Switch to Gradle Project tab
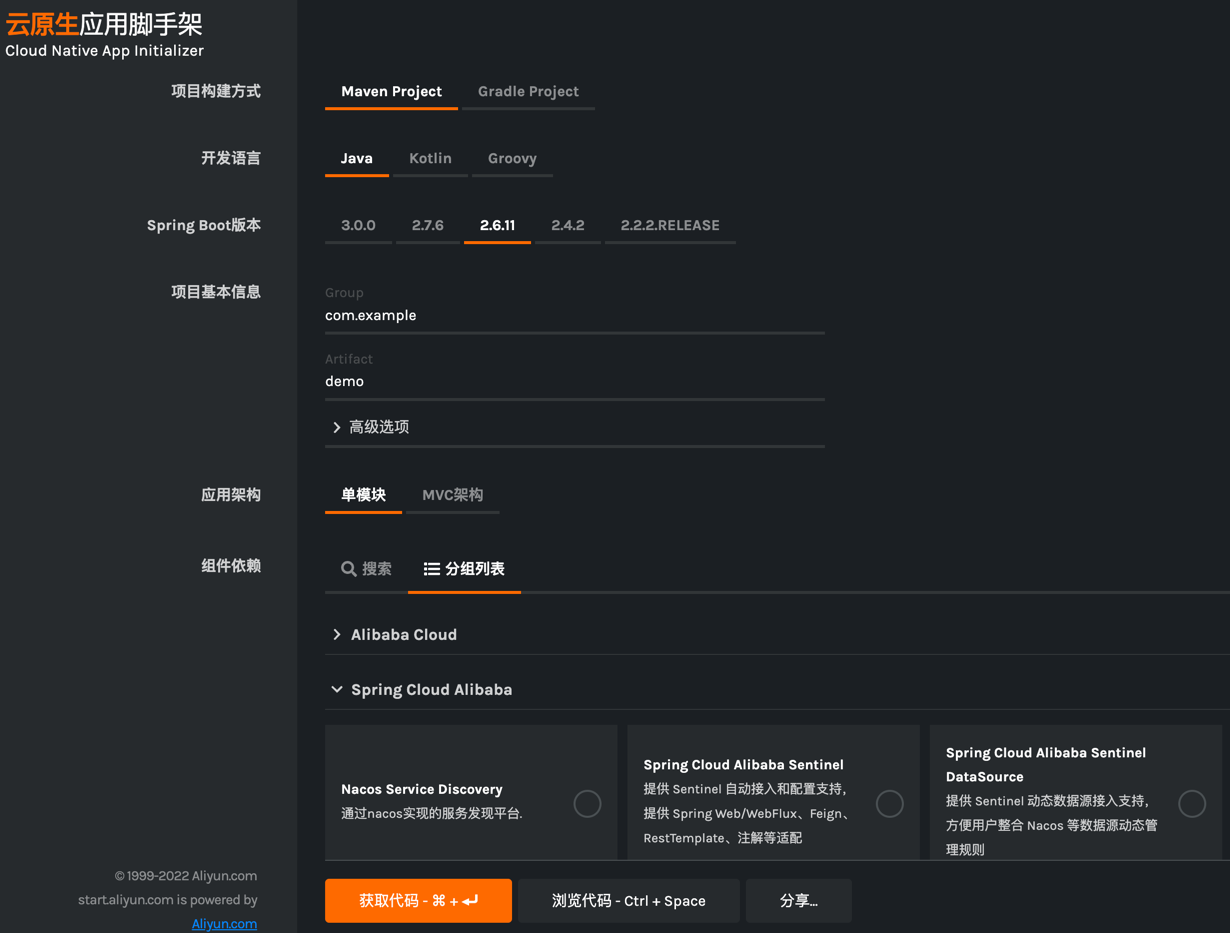 pyautogui.click(x=528, y=91)
